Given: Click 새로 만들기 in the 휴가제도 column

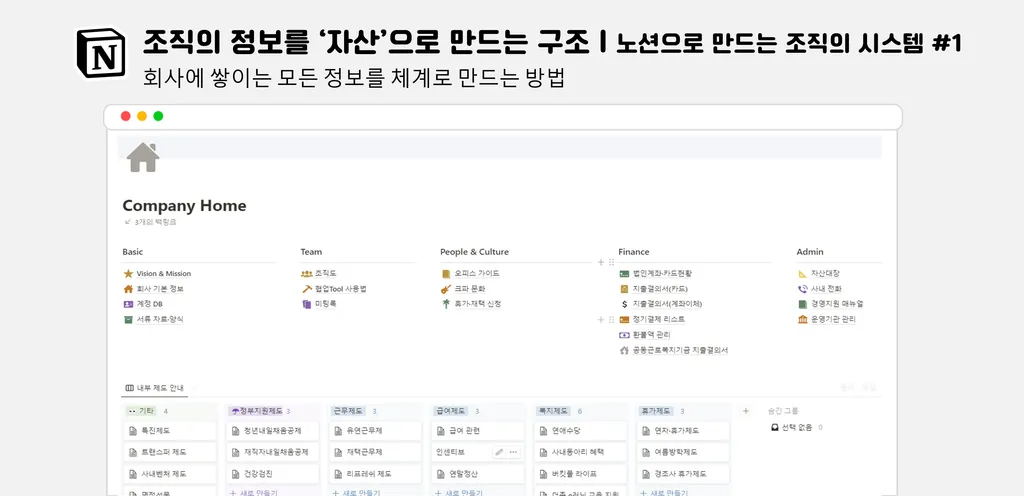Looking at the screenshot, I should coord(664,493).
